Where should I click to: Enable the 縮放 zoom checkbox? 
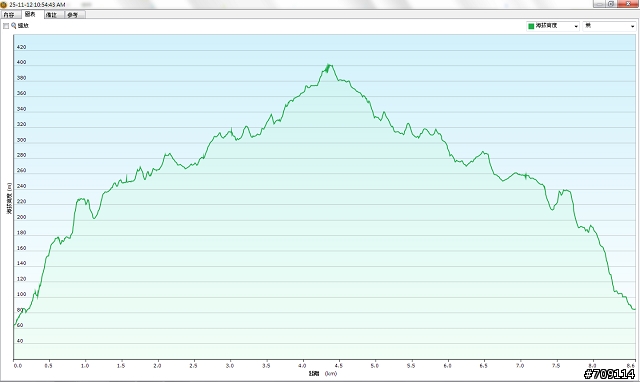[6, 26]
